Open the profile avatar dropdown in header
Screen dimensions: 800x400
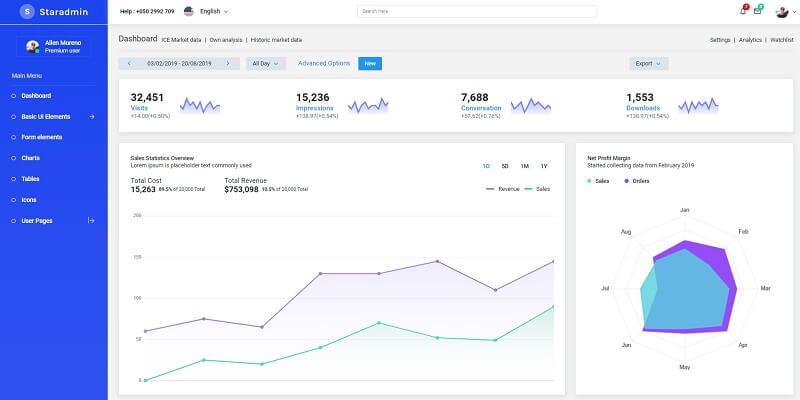tap(784, 11)
